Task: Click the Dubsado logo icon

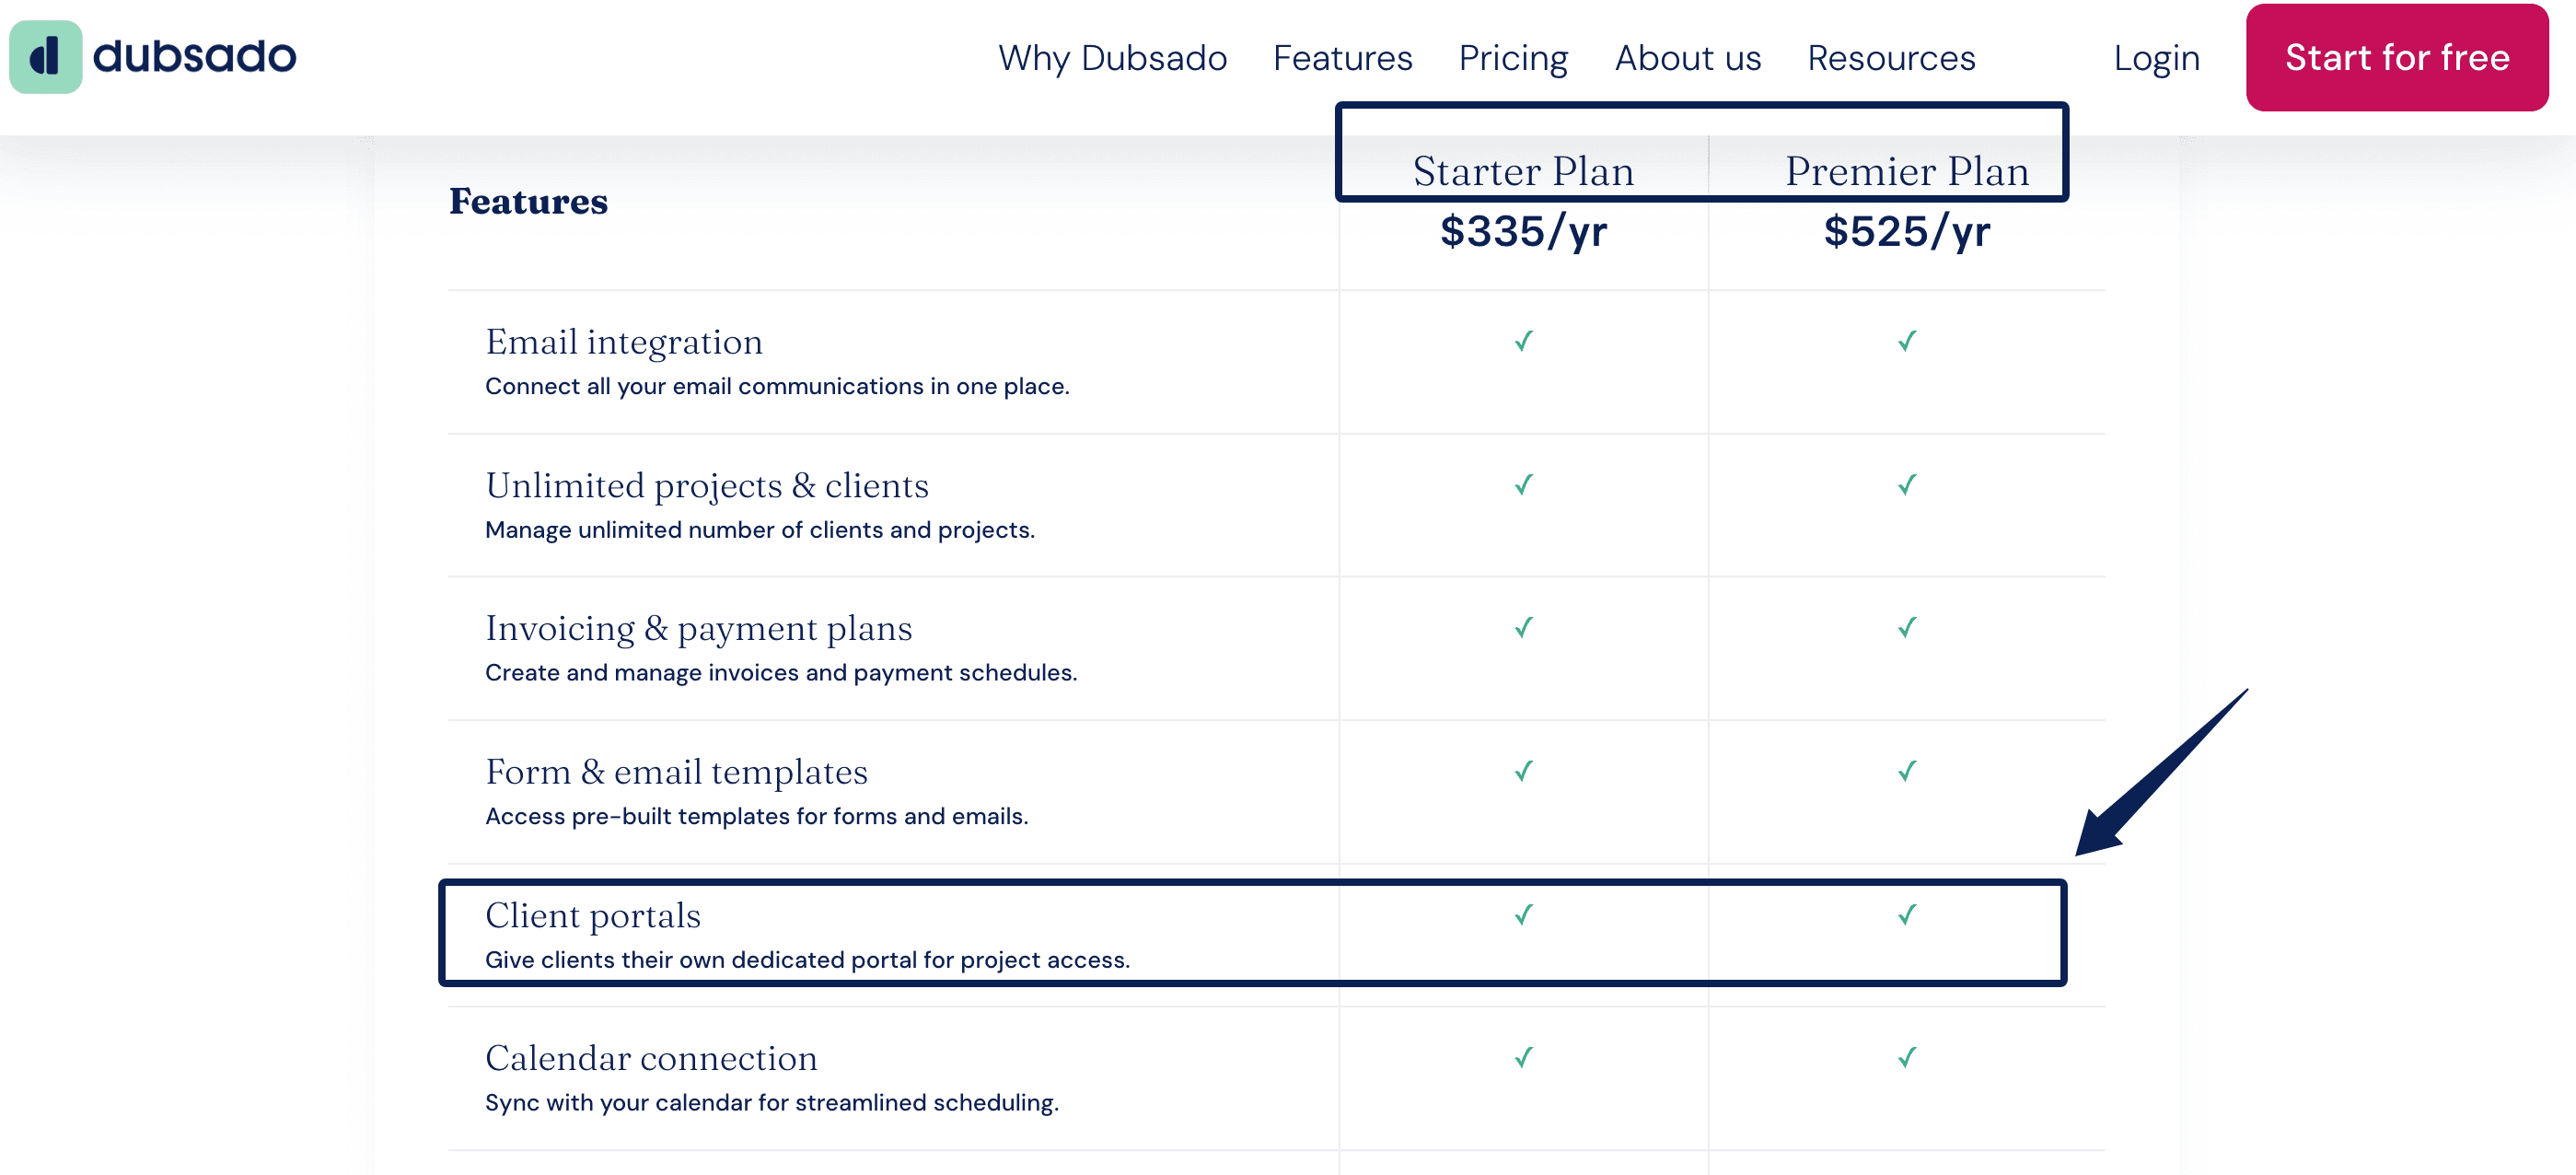Action: pos(45,57)
